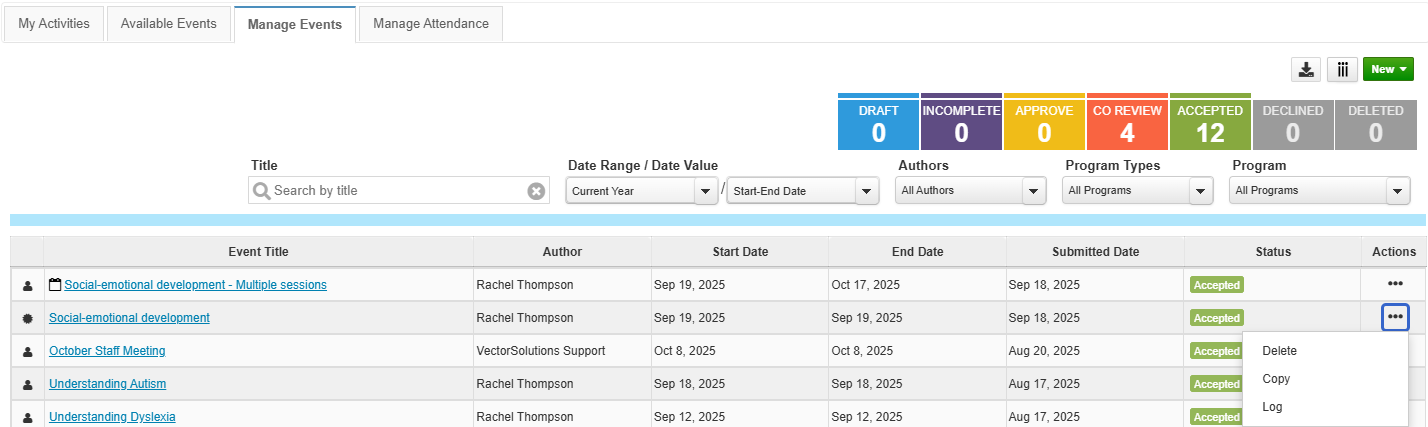Image resolution: width=1428 pixels, height=427 pixels.
Task: Click the Accepted badge in the Multiple sessions row
Action: 1217,285
